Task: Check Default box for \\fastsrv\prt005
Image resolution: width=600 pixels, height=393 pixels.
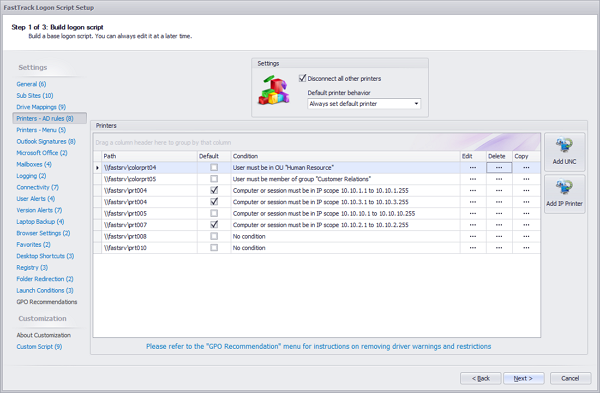Action: [214, 214]
